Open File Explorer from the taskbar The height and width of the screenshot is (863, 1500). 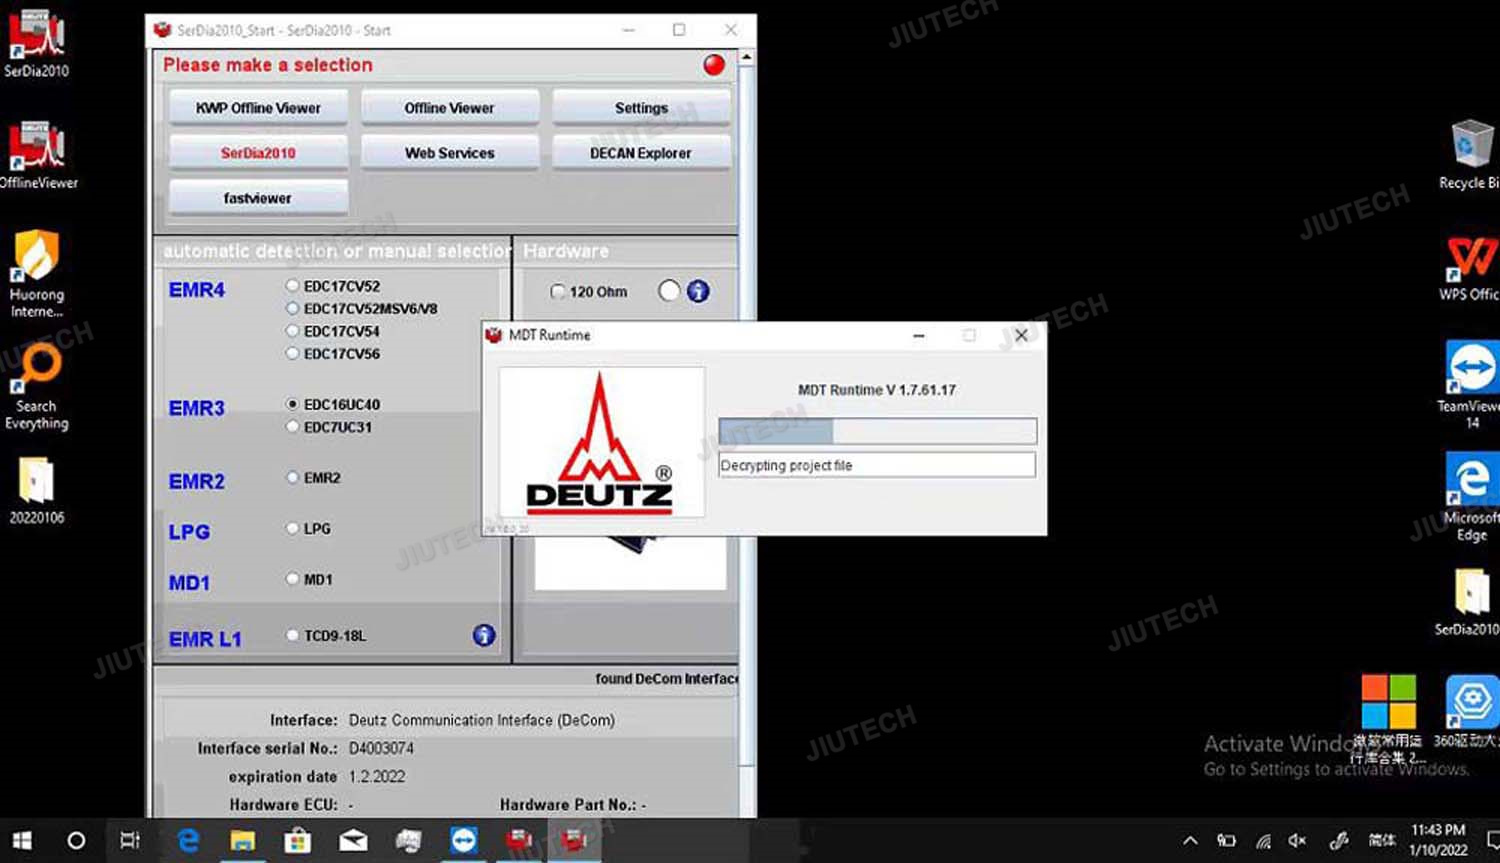[243, 841]
